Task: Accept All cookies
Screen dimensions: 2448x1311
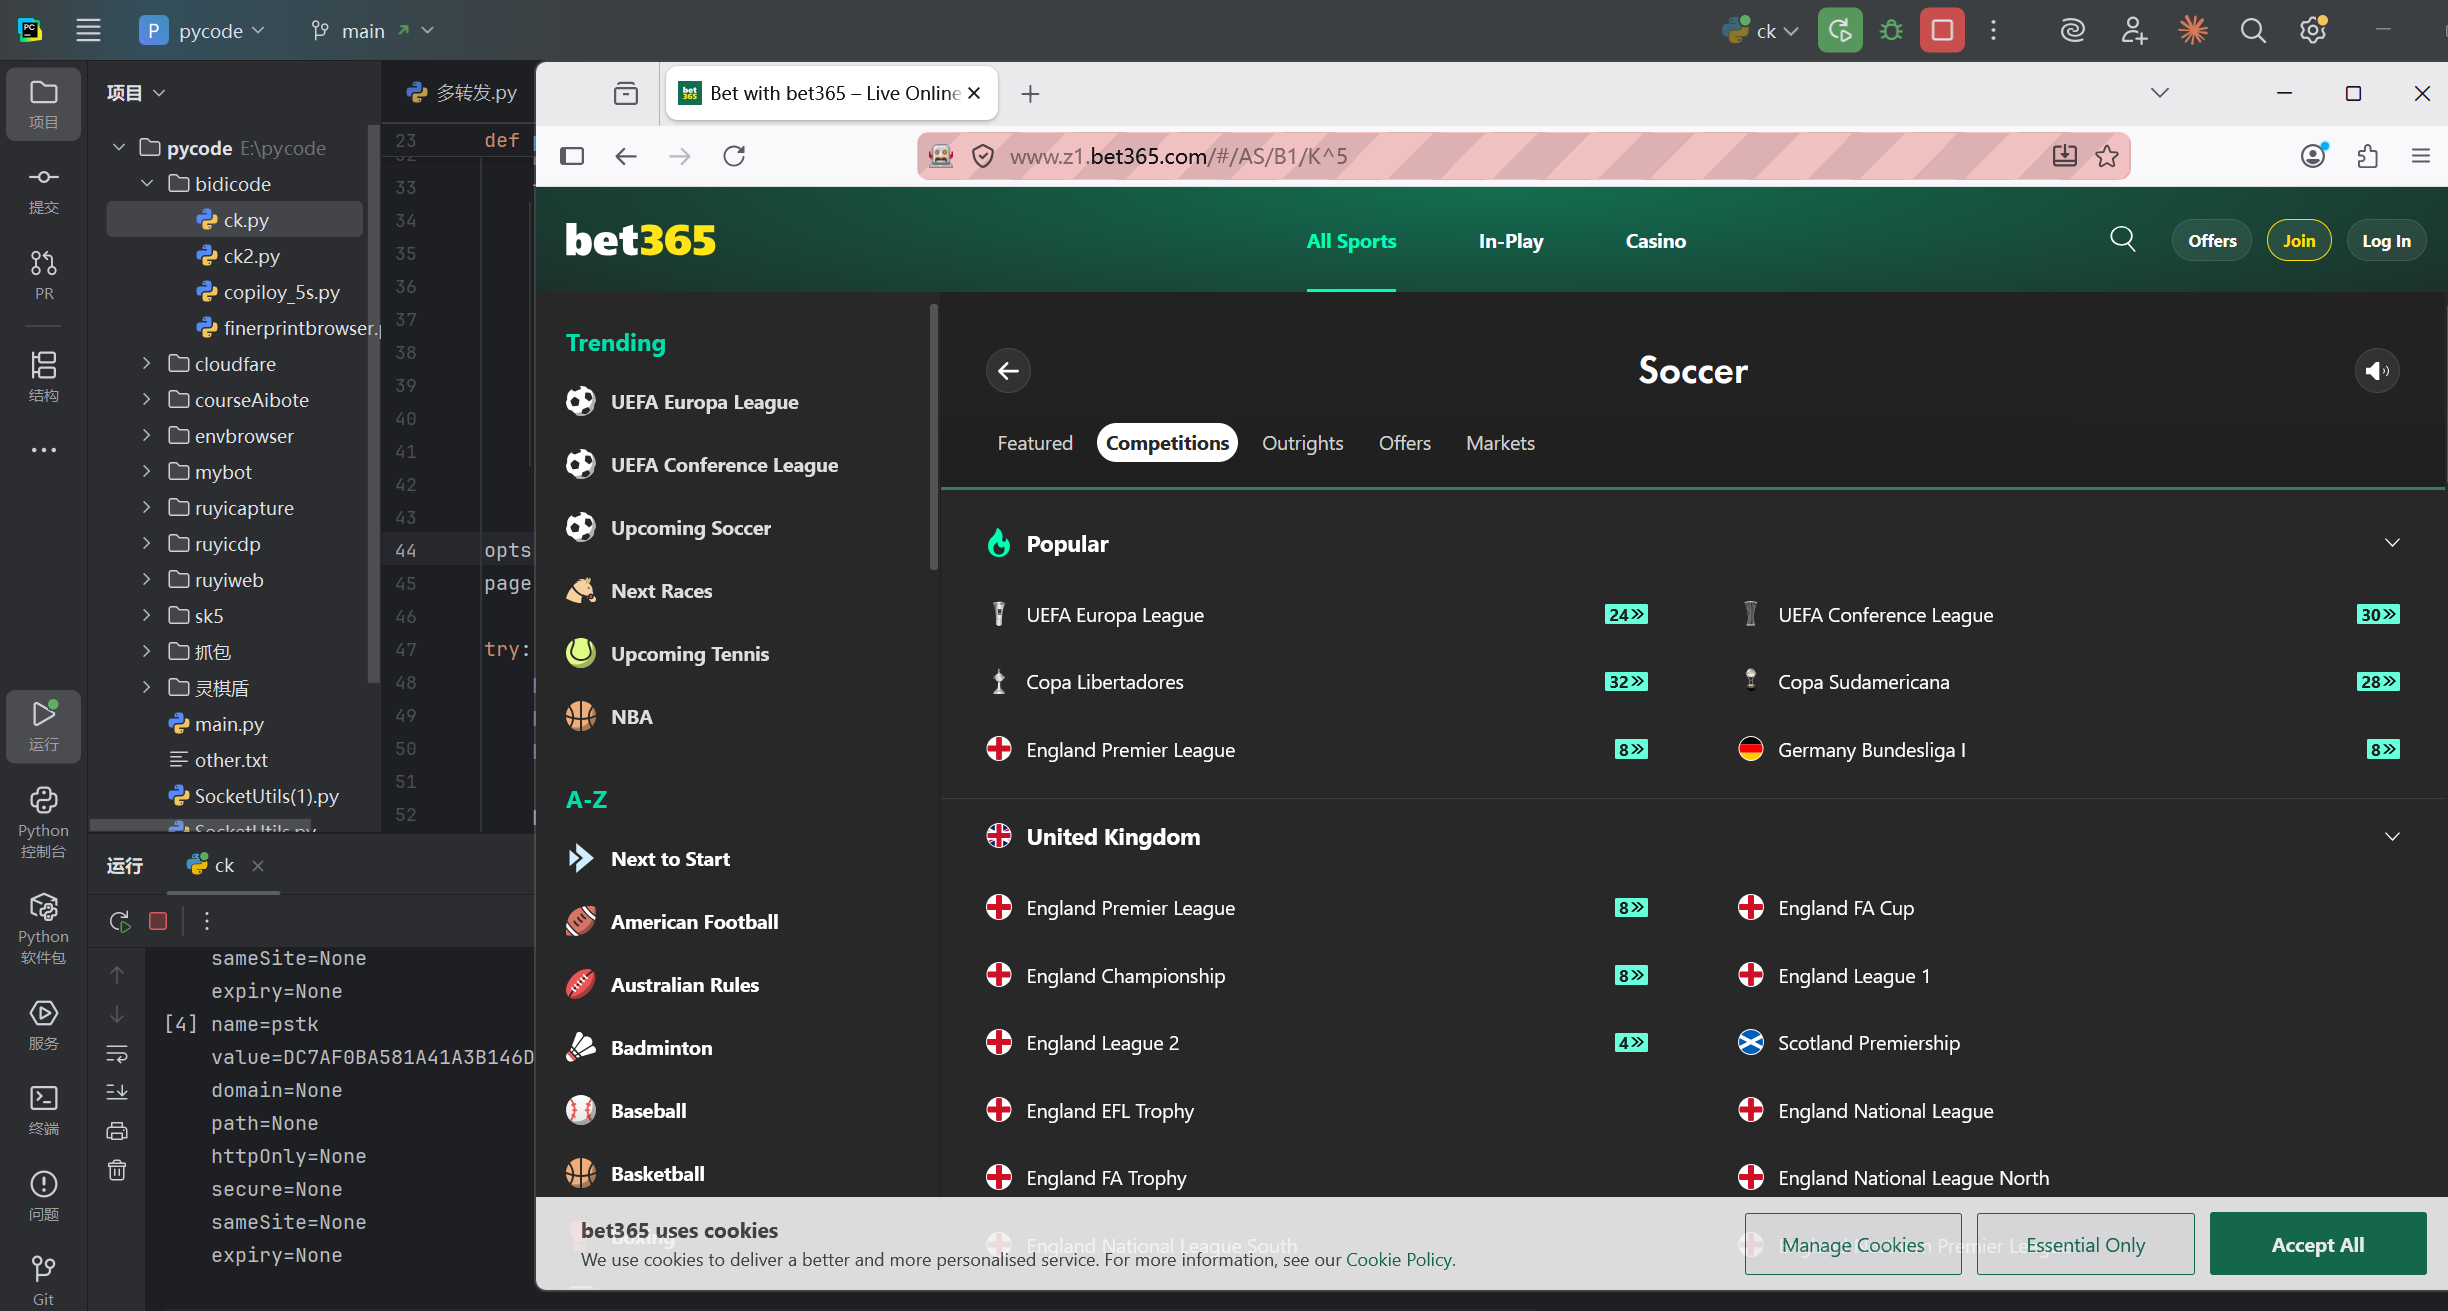Action: coord(2317,1244)
